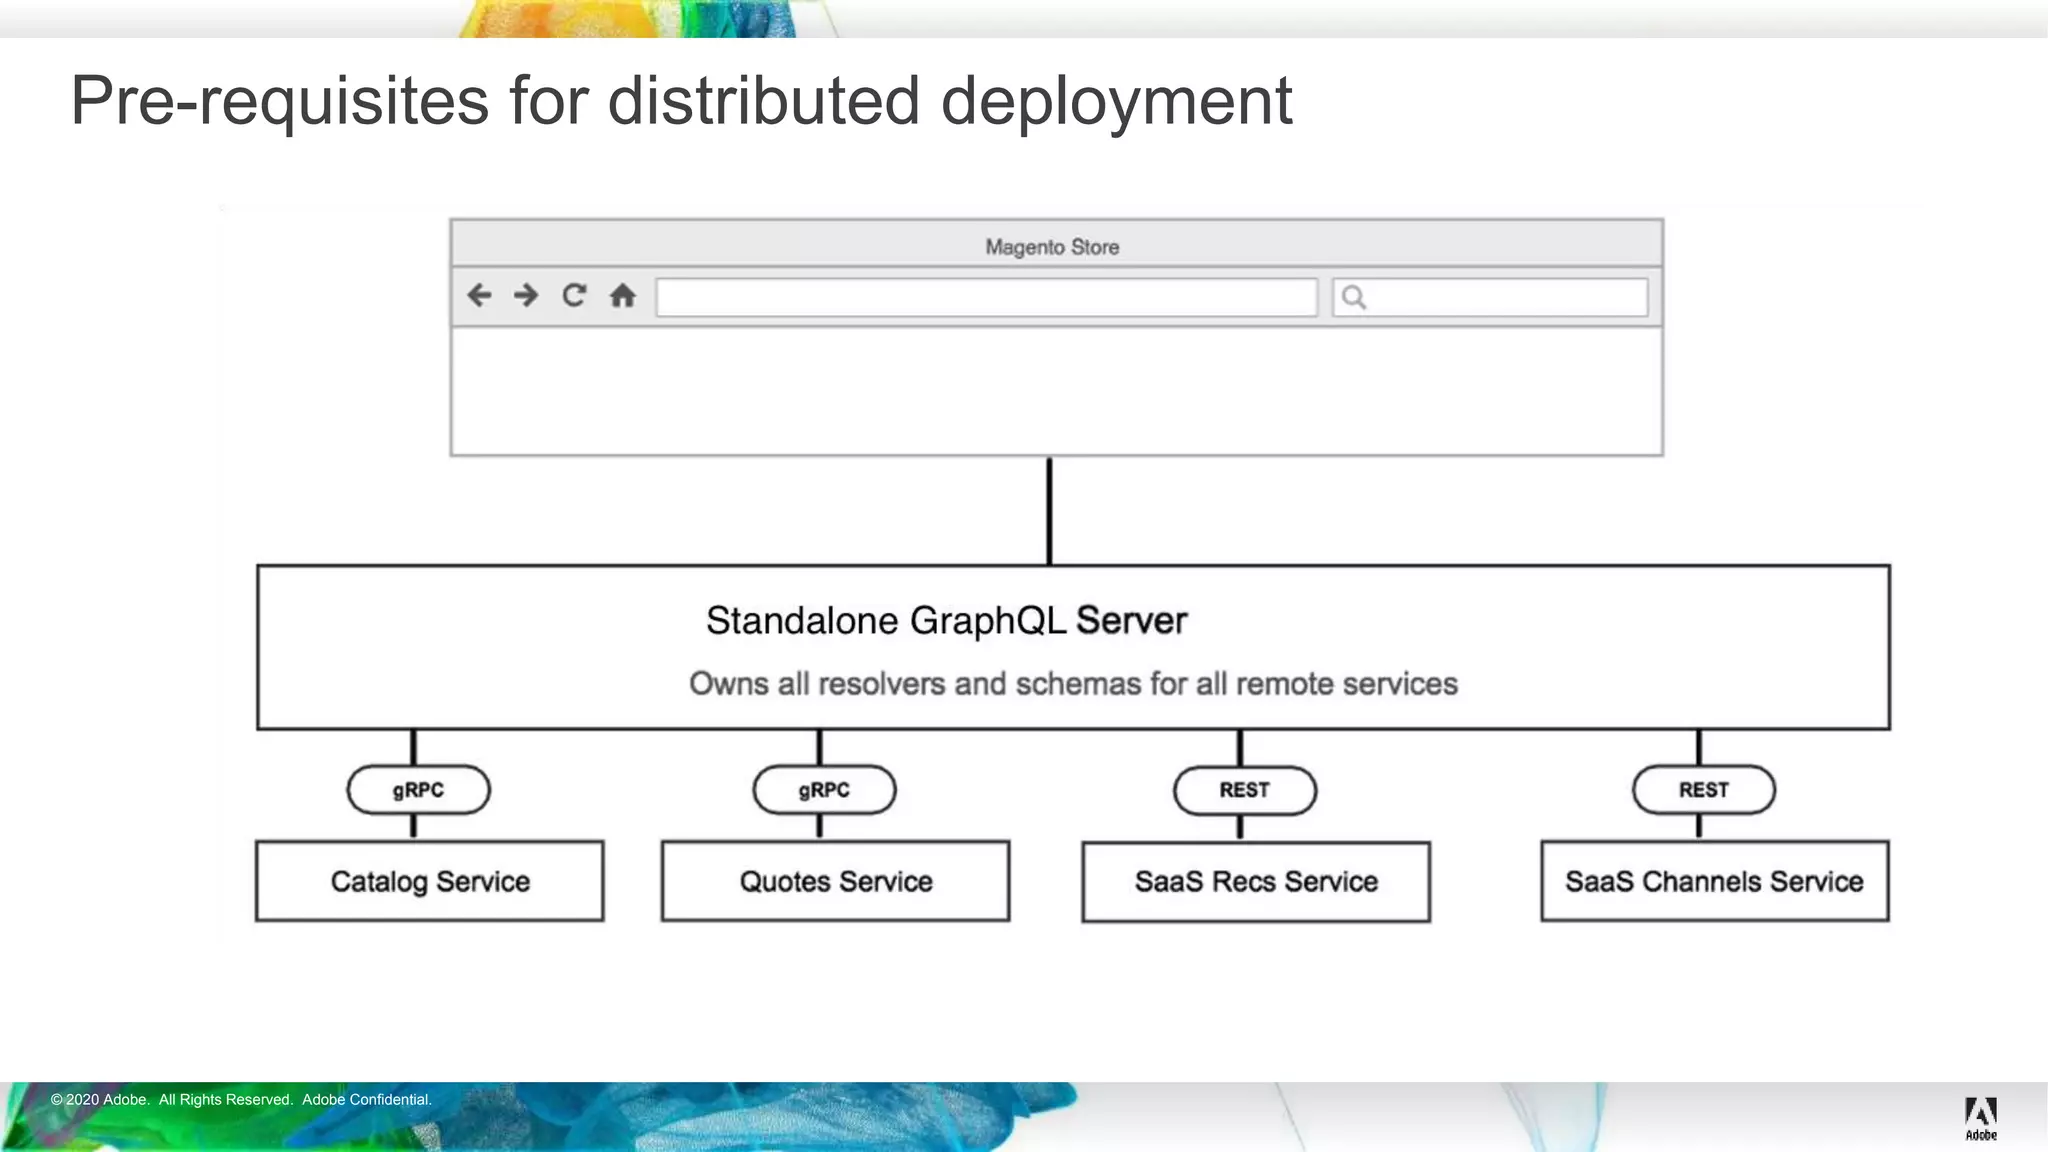Click the Adobe logo in footer
Screen dimensions: 2048x1152
point(1980,1117)
